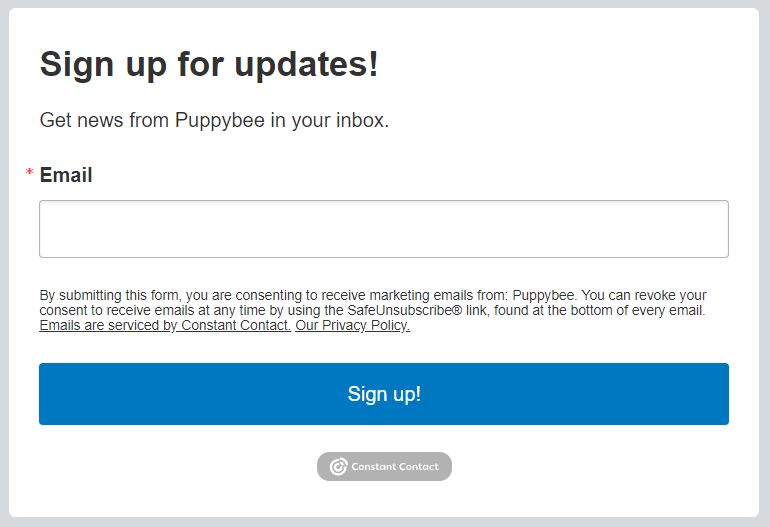
Task: Click the Constant Contact badge text
Action: pyautogui.click(x=395, y=467)
